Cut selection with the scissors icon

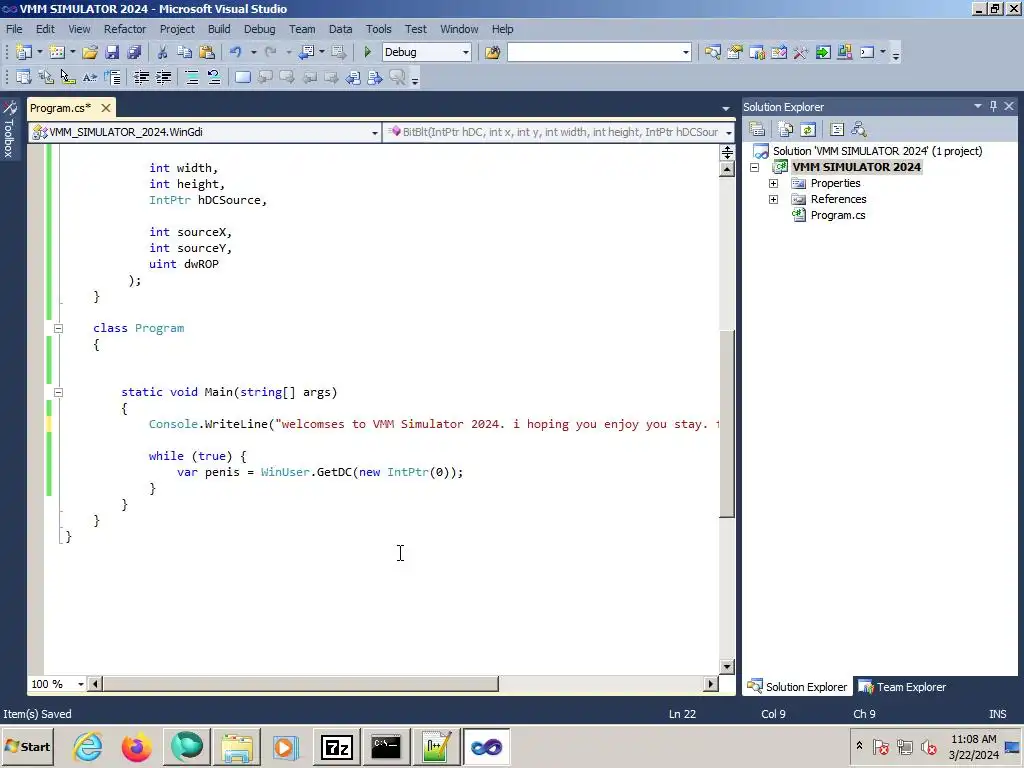(162, 52)
